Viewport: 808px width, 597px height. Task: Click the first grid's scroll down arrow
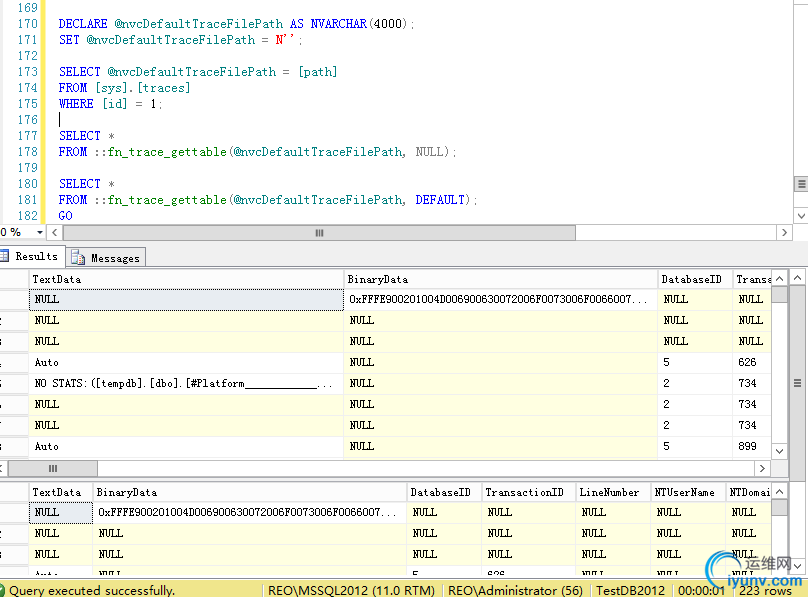[780, 451]
